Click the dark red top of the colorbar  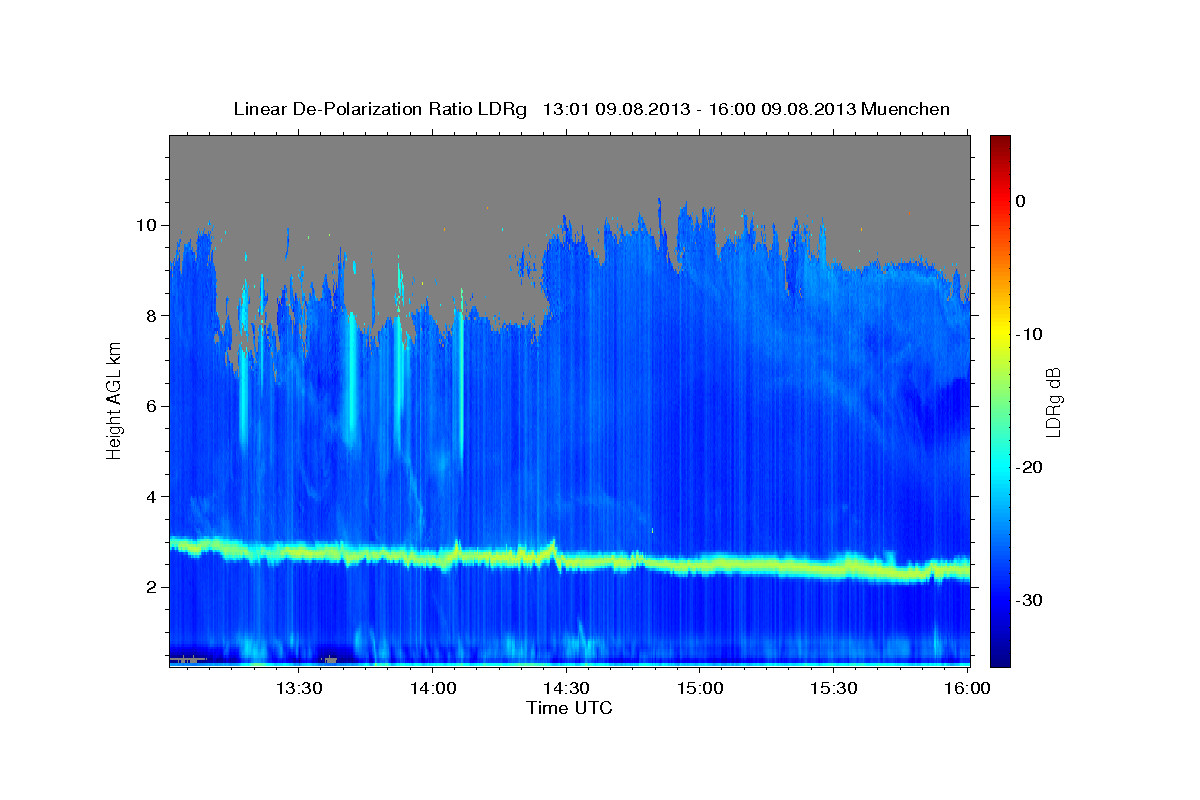(1000, 142)
